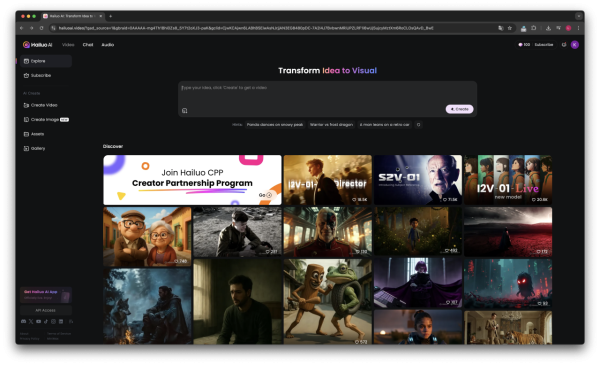Open the Explore sidebar item
This screenshot has width=600, height=365.
coord(46,61)
